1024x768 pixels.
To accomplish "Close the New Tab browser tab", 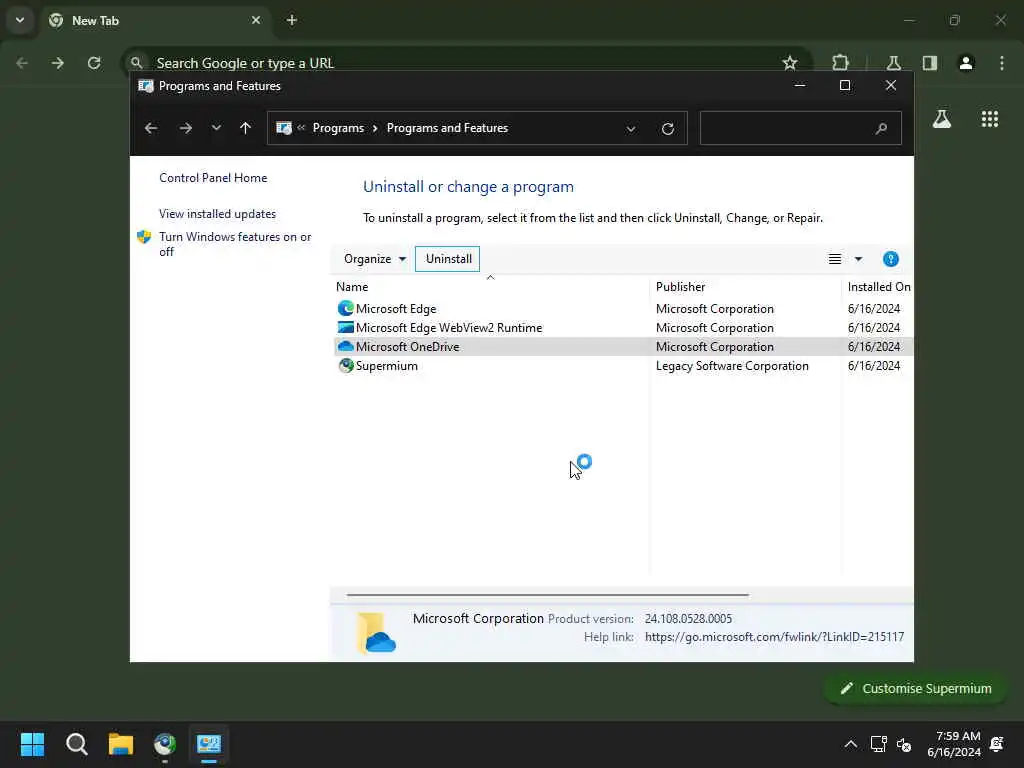I will click(256, 20).
